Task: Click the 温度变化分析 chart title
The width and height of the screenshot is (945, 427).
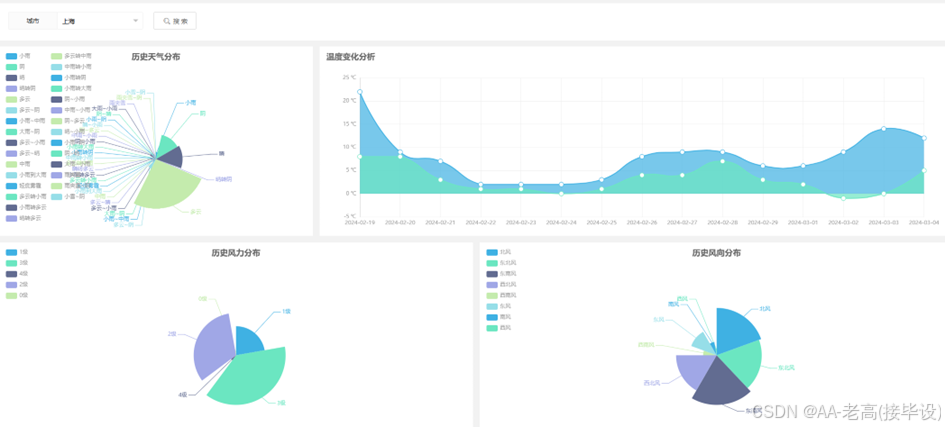Action: click(351, 57)
